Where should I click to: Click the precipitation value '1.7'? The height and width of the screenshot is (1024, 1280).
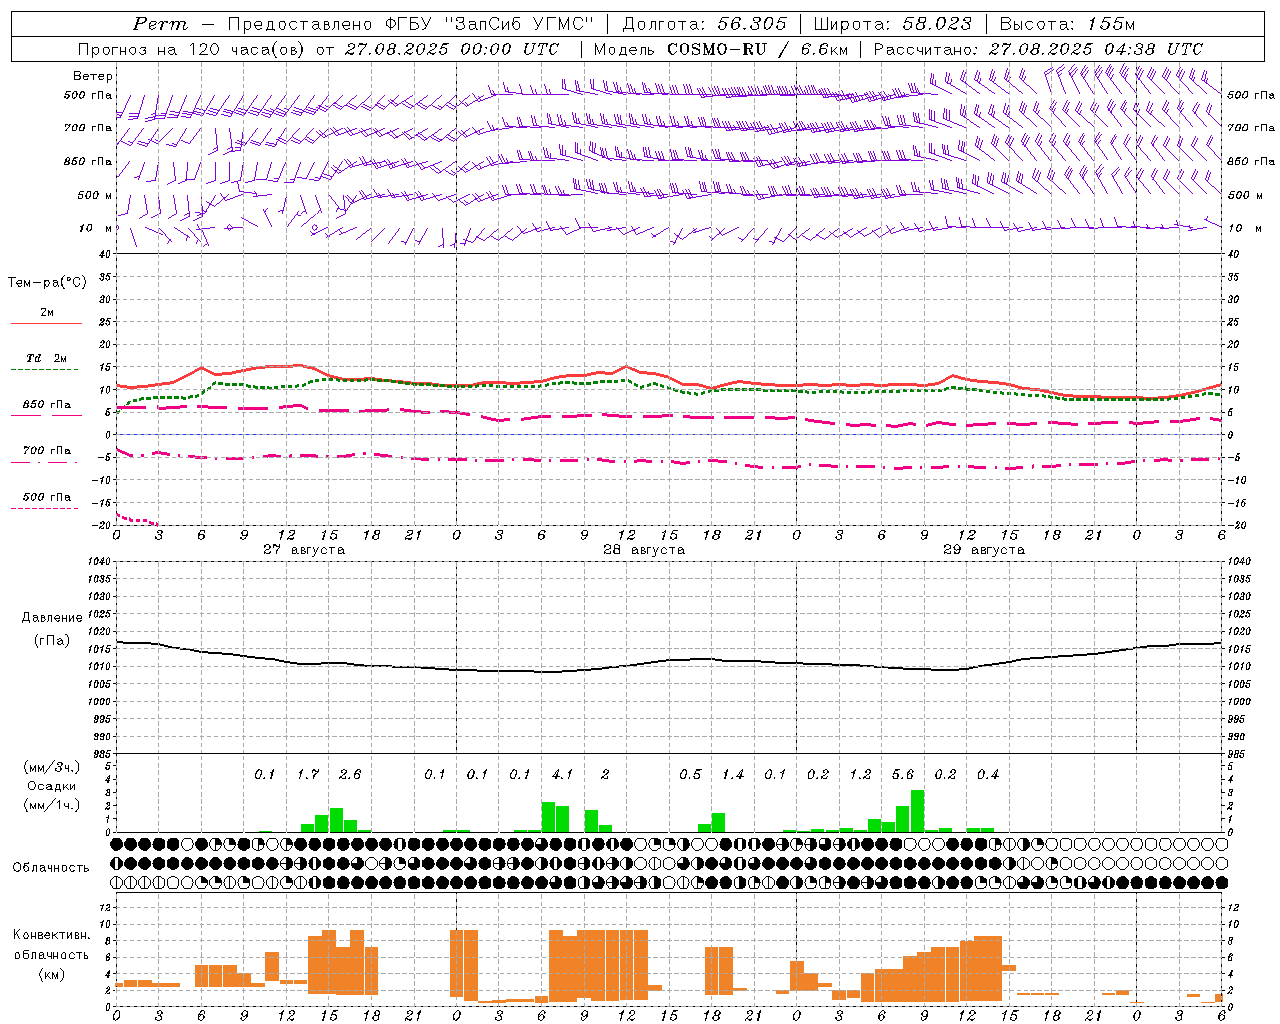click(308, 775)
